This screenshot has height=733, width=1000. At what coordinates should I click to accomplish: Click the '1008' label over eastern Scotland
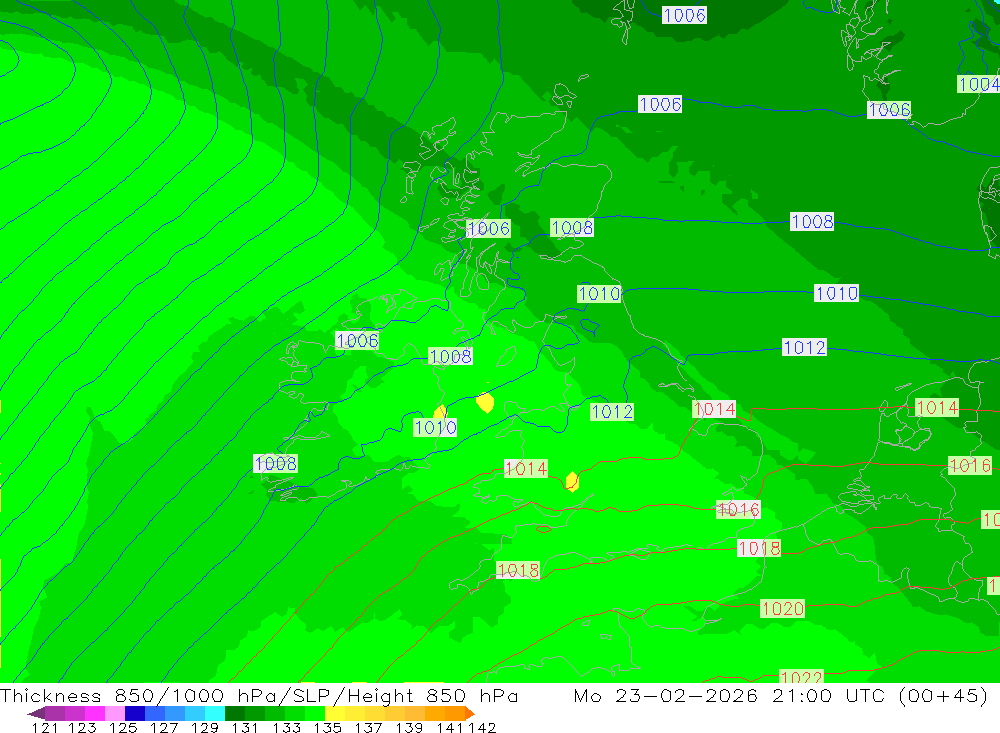click(x=572, y=228)
